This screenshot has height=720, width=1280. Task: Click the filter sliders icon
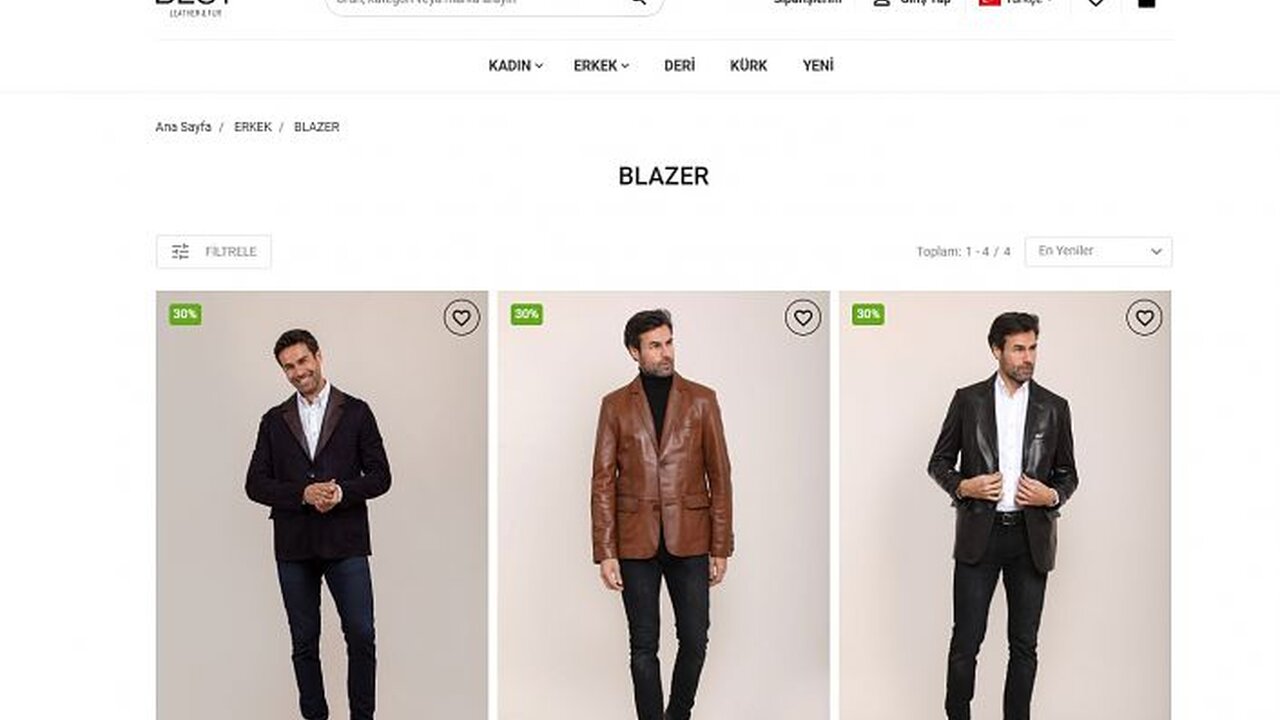coord(180,252)
